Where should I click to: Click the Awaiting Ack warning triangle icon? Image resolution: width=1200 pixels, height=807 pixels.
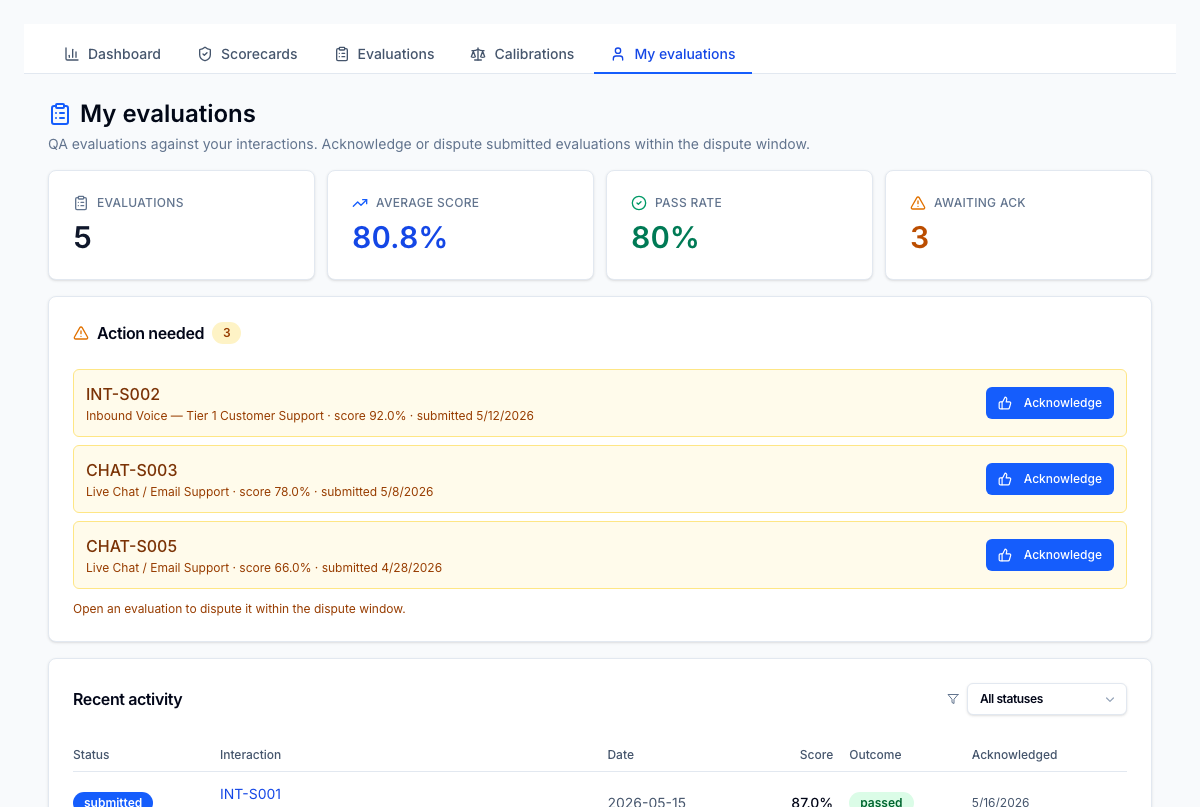pos(918,203)
